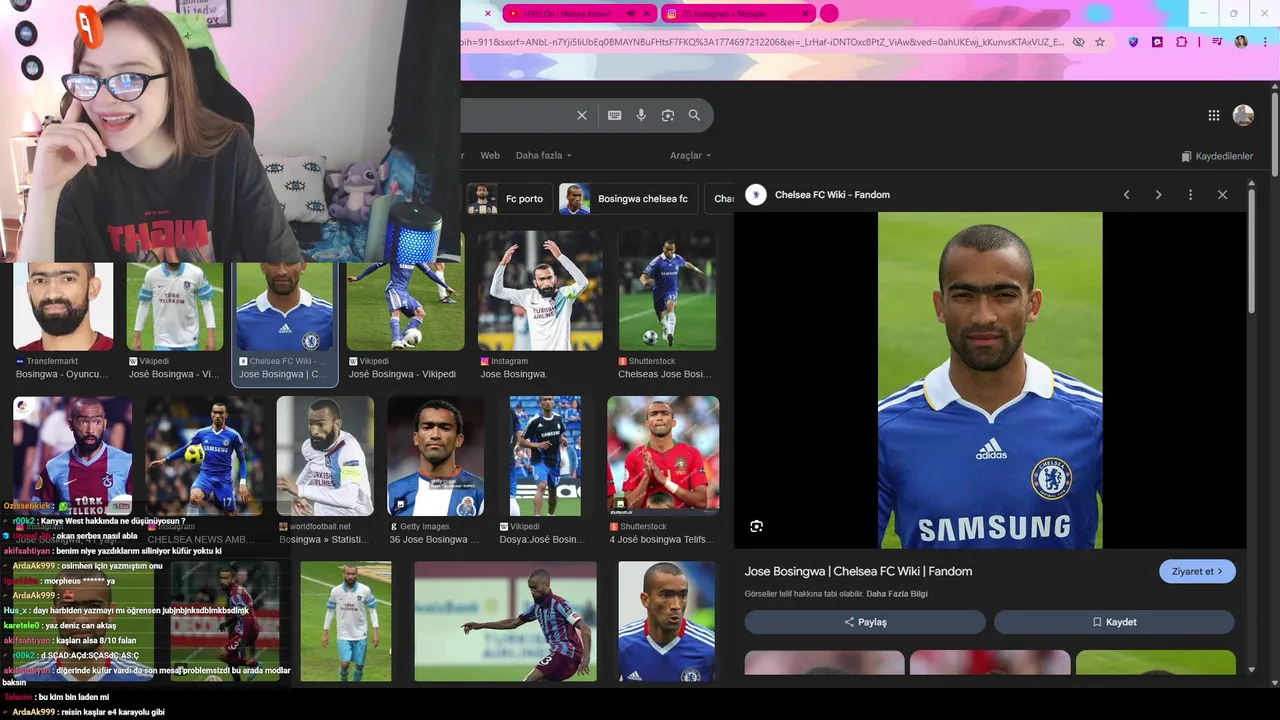Open the Chrome three-dot menu
This screenshot has height=720, width=1280.
point(1263,42)
